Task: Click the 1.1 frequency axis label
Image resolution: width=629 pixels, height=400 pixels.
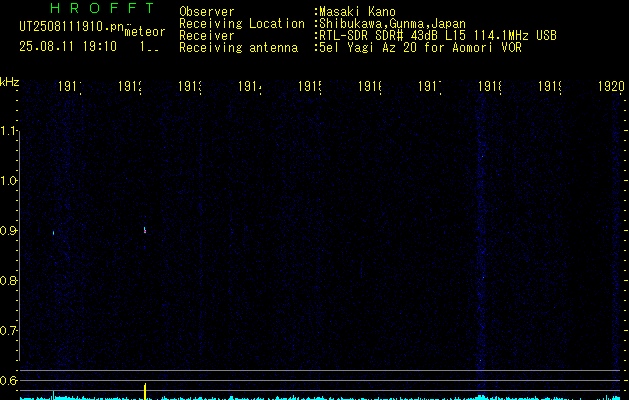Action: [10, 130]
